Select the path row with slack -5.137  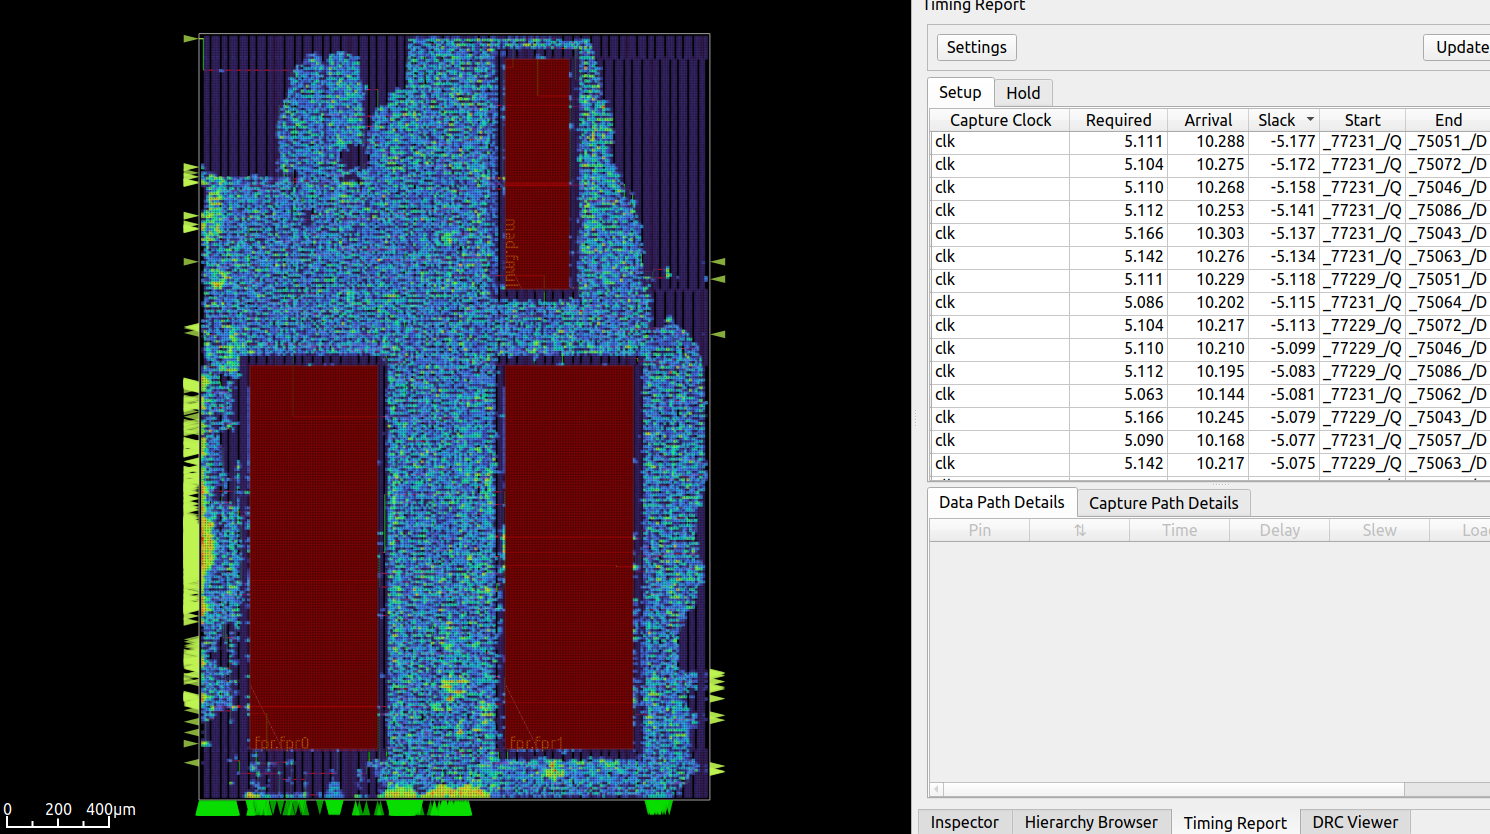pos(1210,234)
